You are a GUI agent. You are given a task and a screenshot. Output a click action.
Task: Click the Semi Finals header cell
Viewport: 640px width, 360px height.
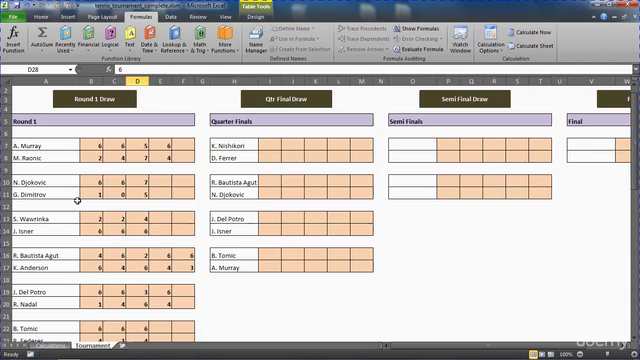(x=470, y=121)
